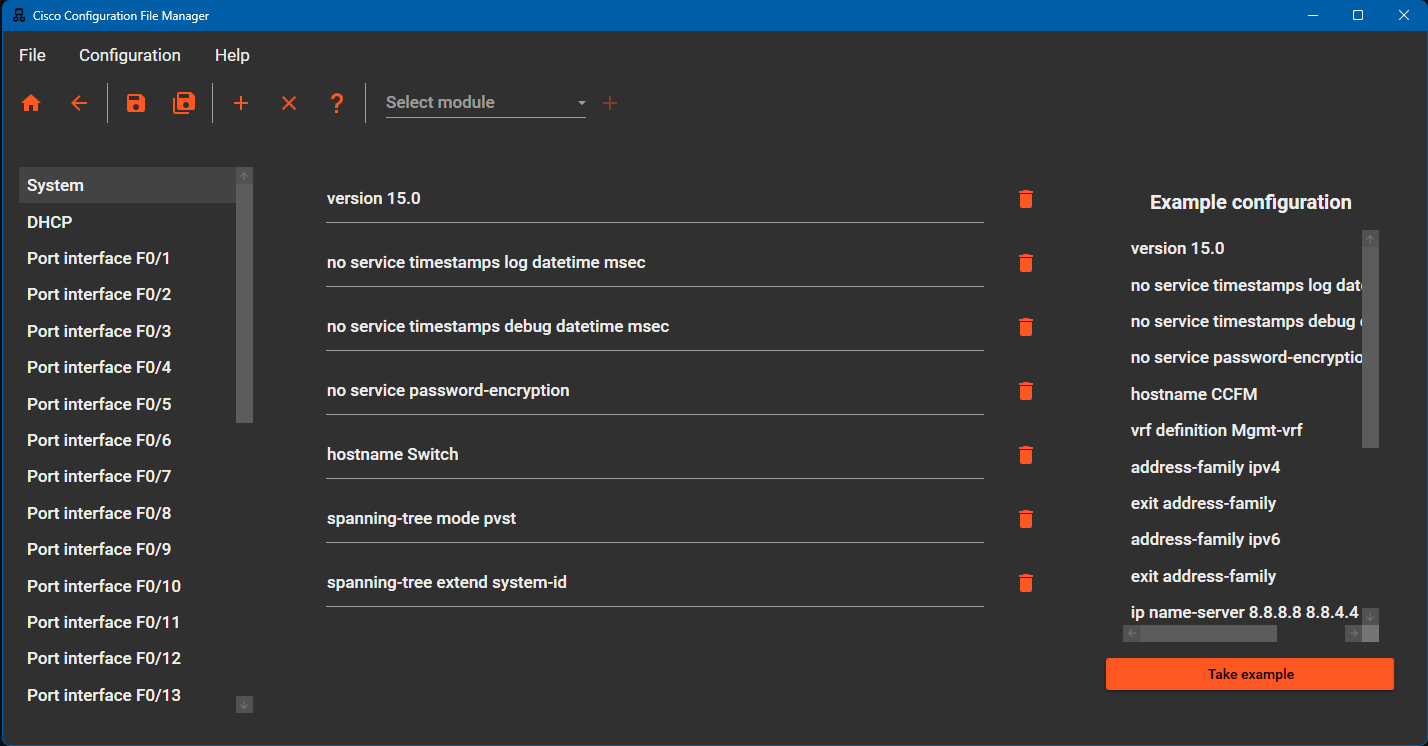Click the Take example button
Screen dimensions: 1428x746
click(x=1248, y=673)
